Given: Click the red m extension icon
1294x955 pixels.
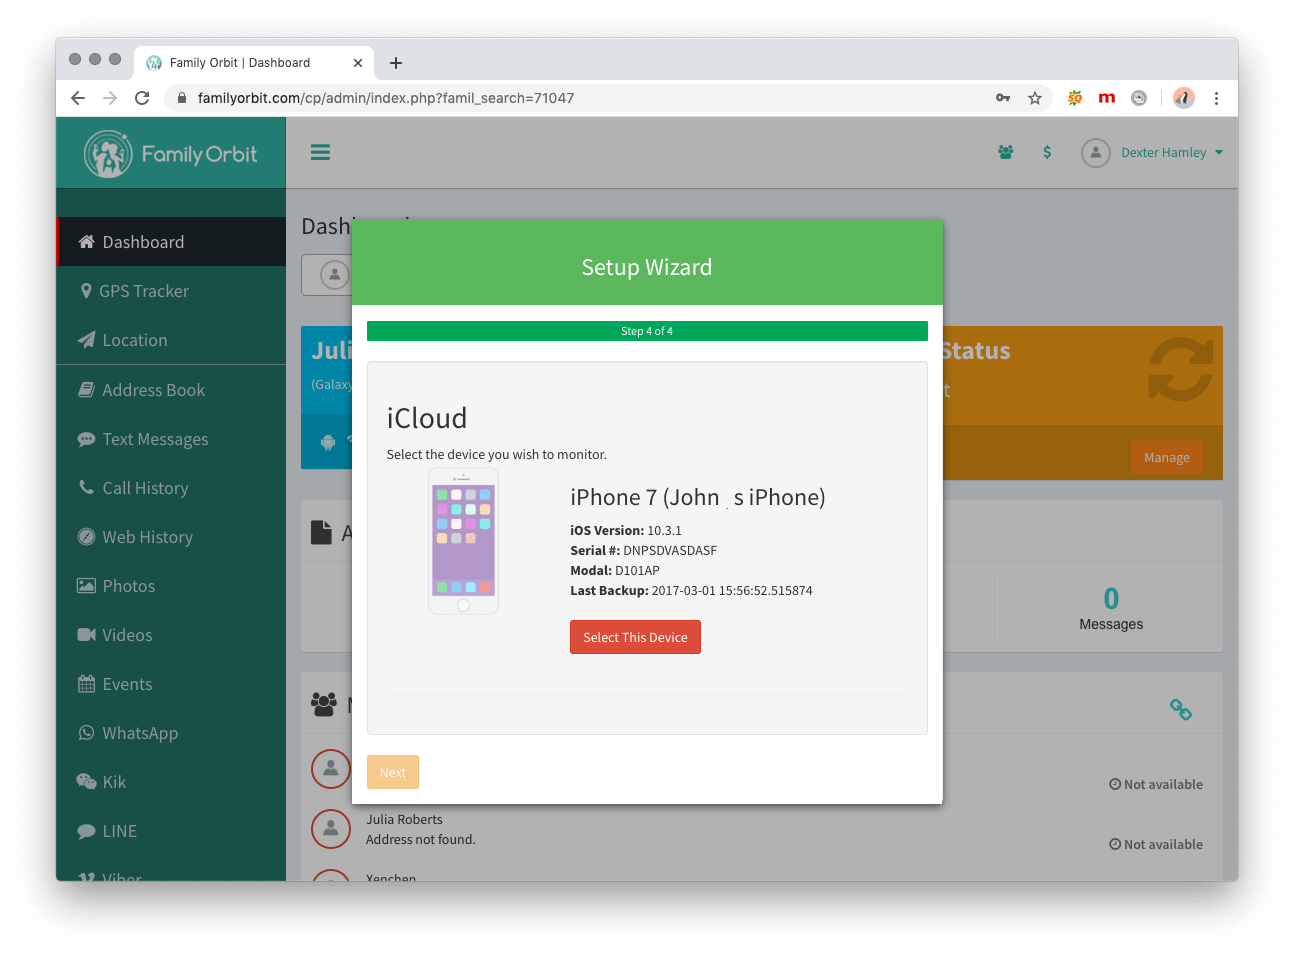Looking at the screenshot, I should click(1107, 98).
